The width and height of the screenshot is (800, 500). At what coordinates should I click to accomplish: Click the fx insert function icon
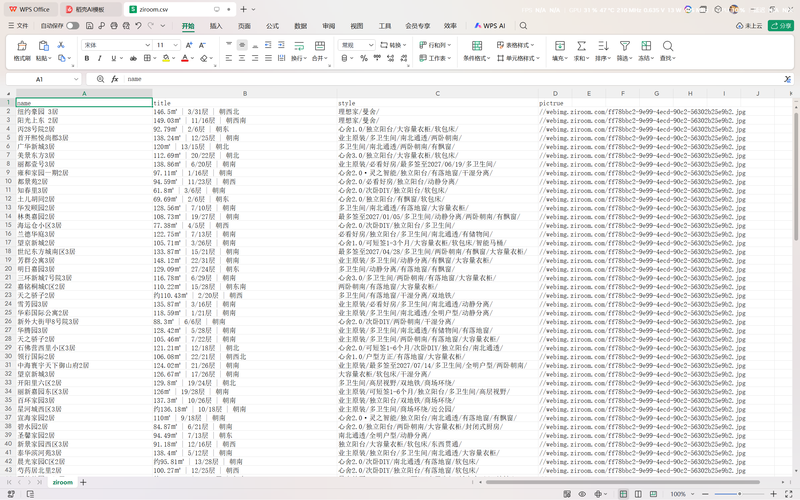115,79
